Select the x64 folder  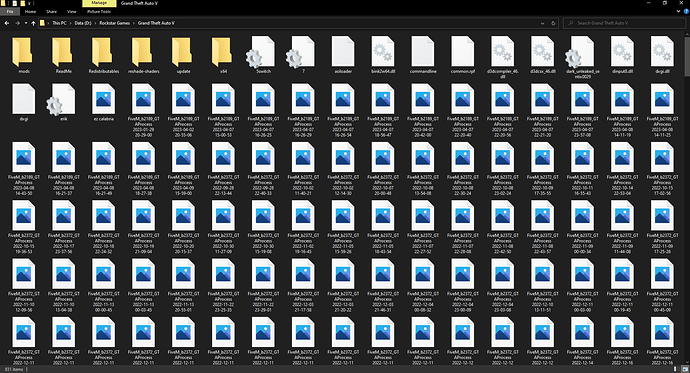pyautogui.click(x=223, y=55)
